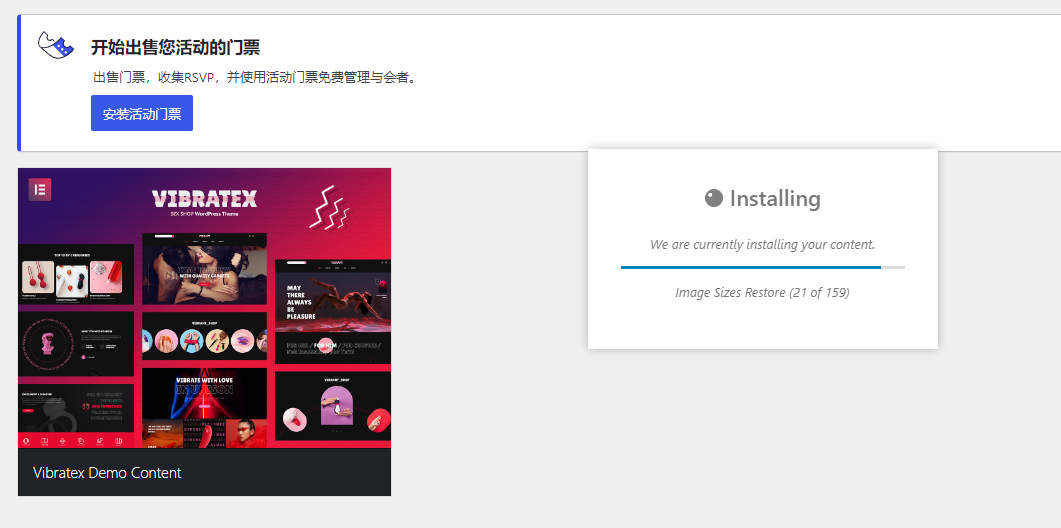Click the VIBRATEX logo in the thumbnail

pyautogui.click(x=204, y=198)
